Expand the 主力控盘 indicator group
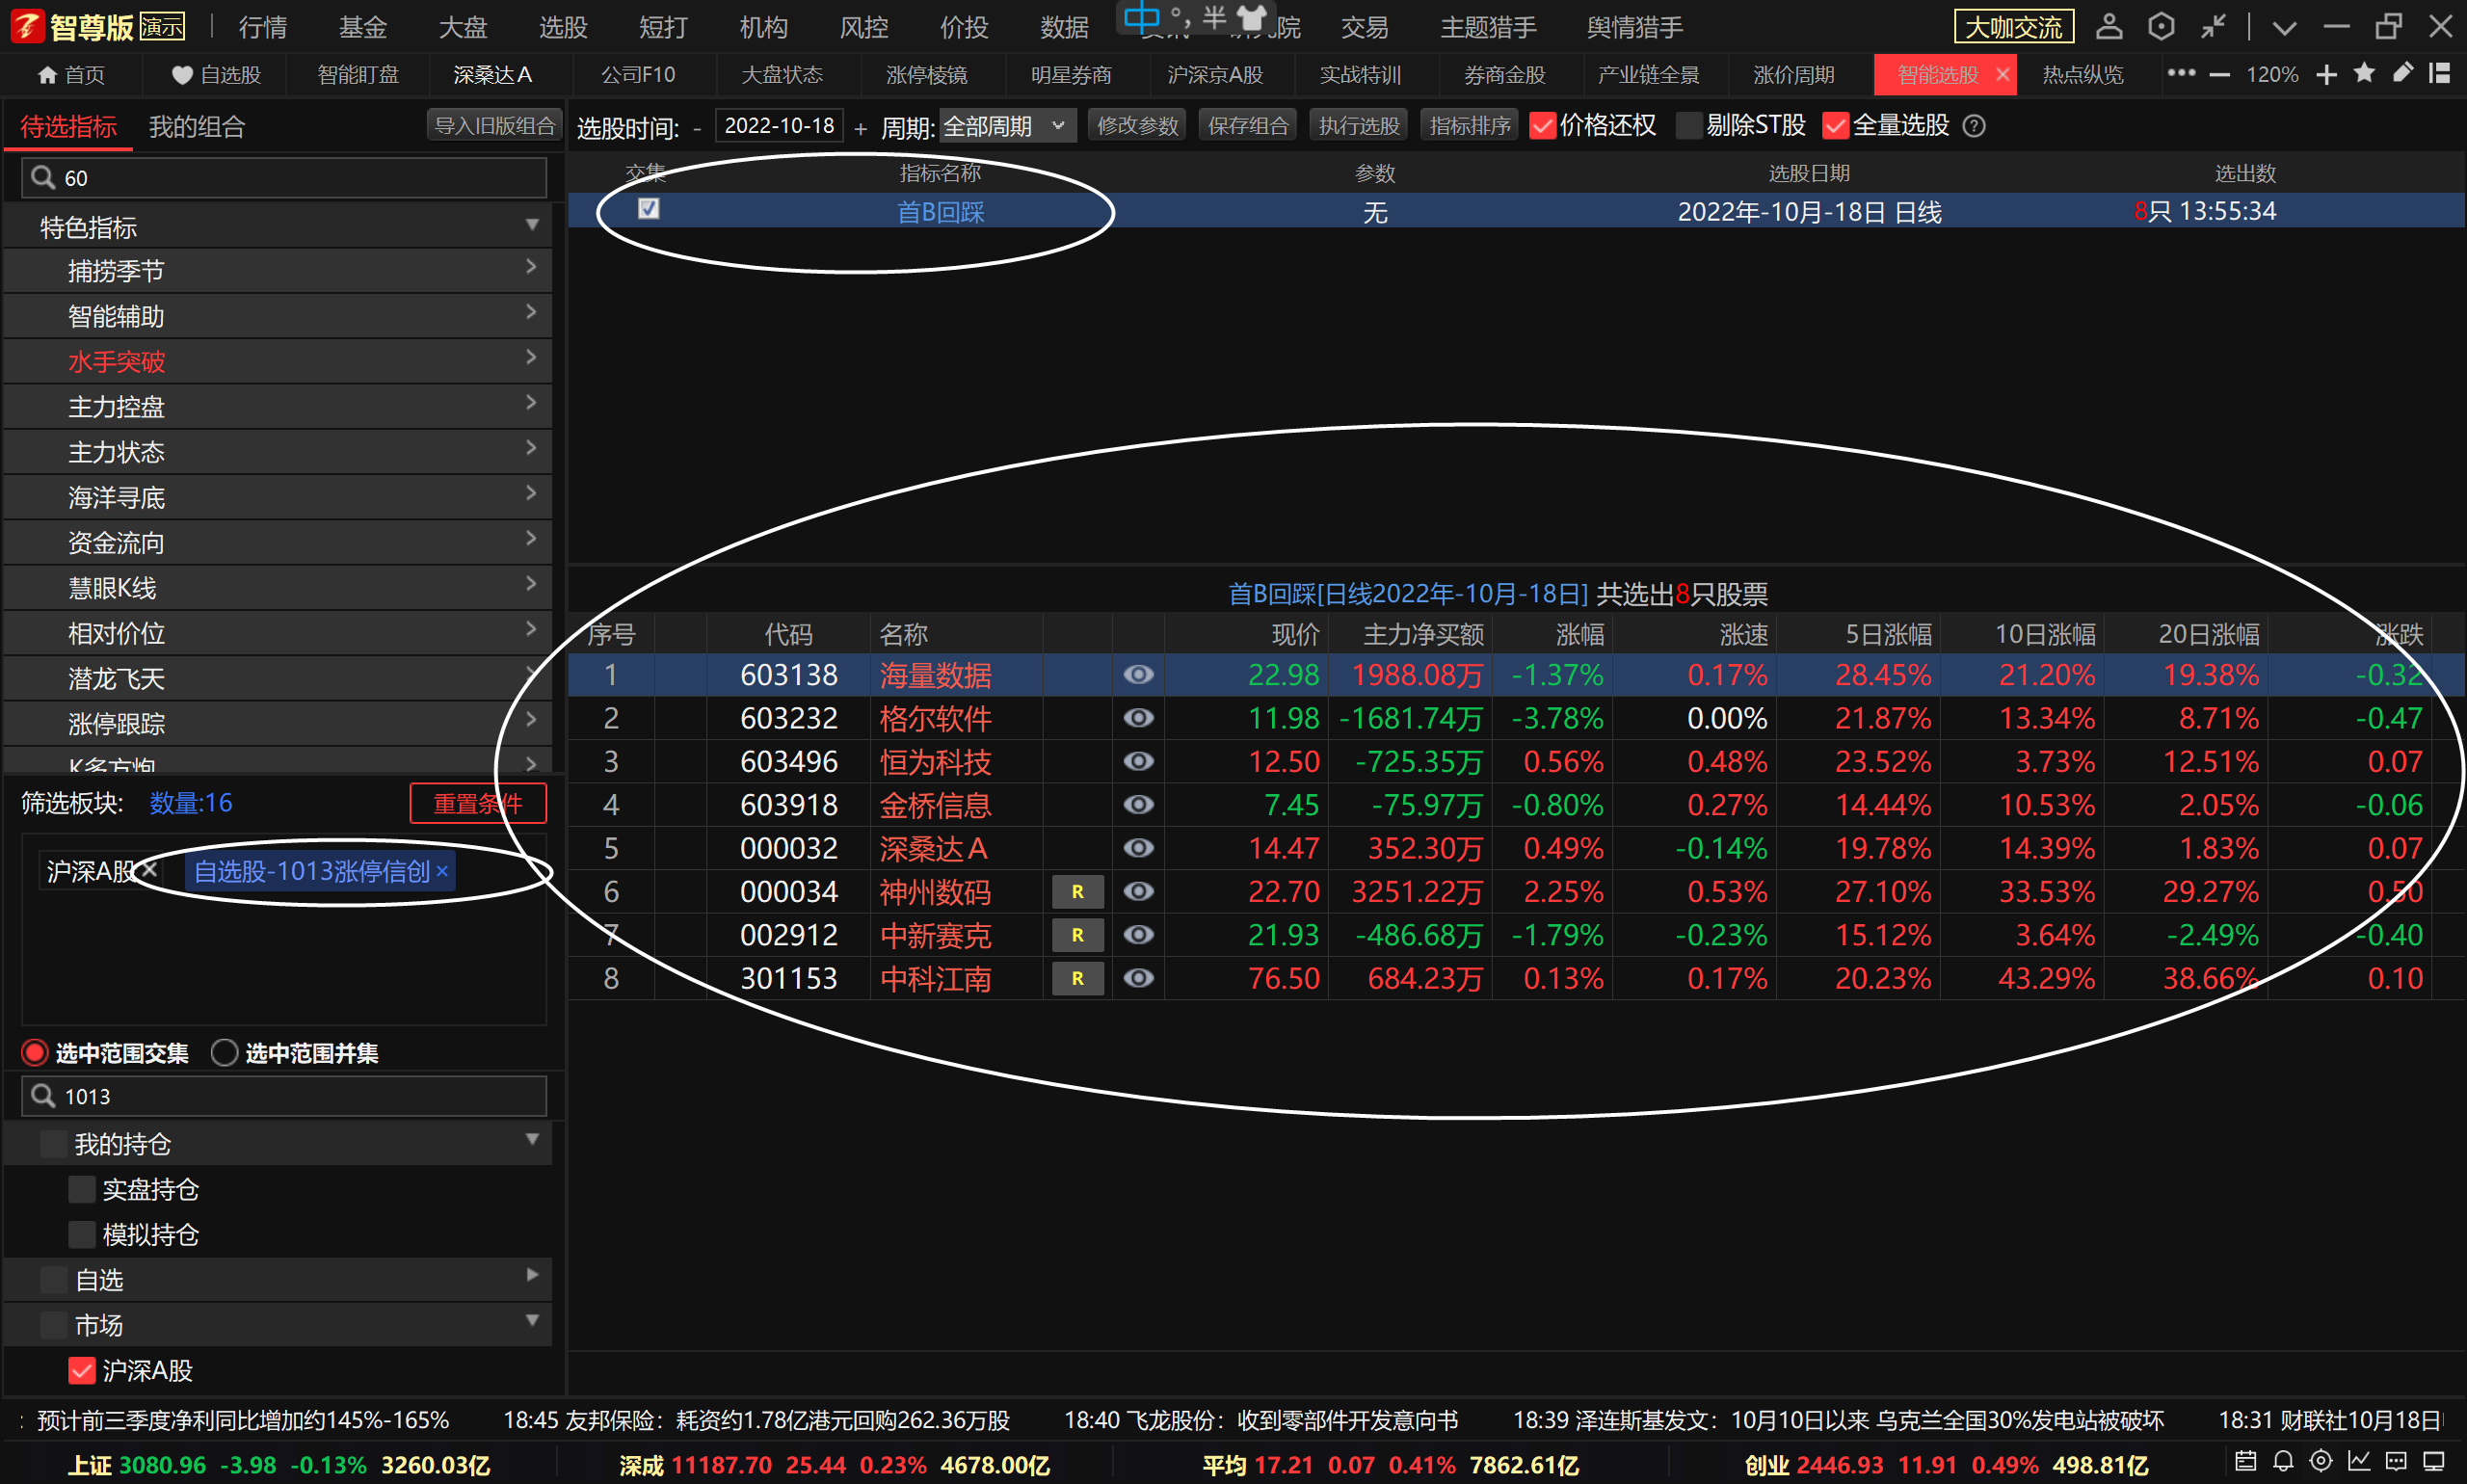This screenshot has height=1484, width=2467. 531,403
